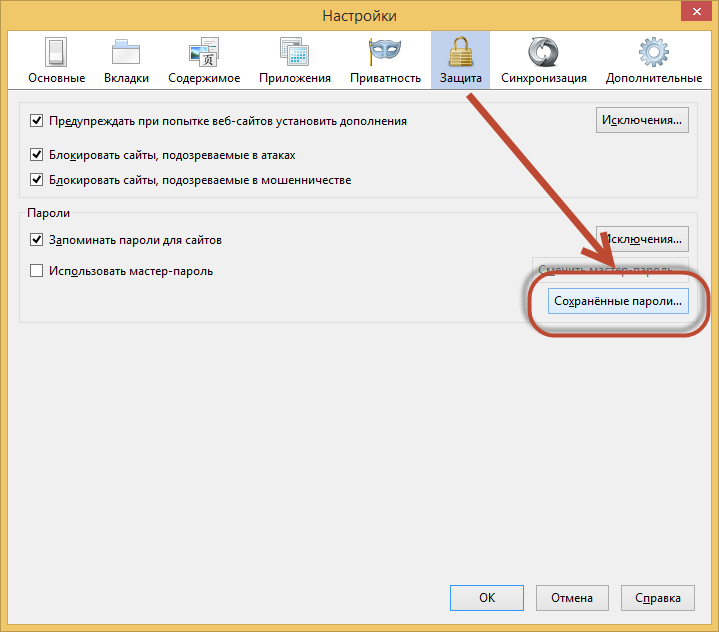The image size is (719, 632).
Task: Select the Приложения panel icon
Action: 294,59
